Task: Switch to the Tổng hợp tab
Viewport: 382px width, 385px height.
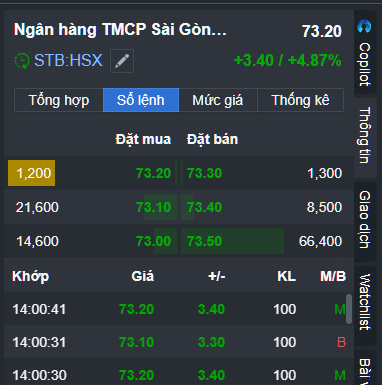Action: click(x=59, y=100)
